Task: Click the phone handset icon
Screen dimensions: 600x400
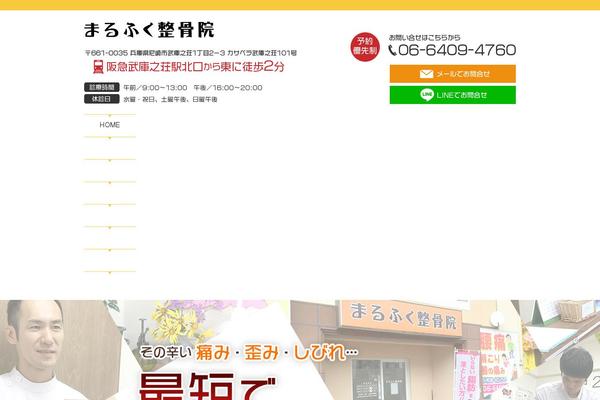Action: click(x=393, y=51)
